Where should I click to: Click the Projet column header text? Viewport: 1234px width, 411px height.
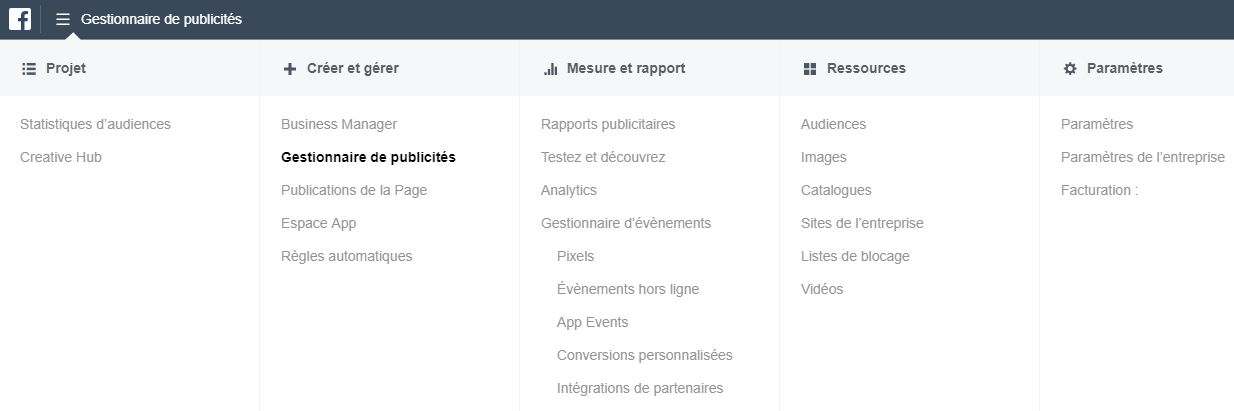(x=66, y=68)
